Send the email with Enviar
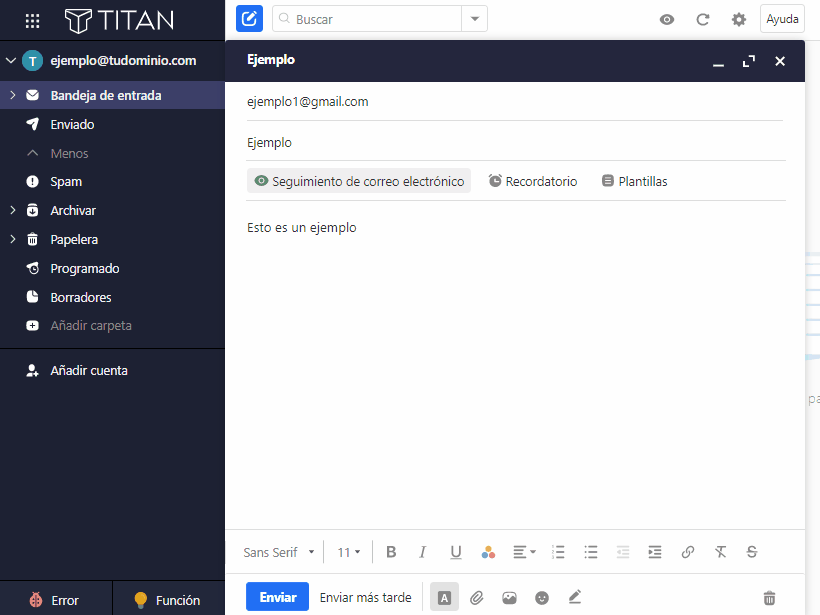Viewport: 820px width, 615px height. click(x=277, y=597)
